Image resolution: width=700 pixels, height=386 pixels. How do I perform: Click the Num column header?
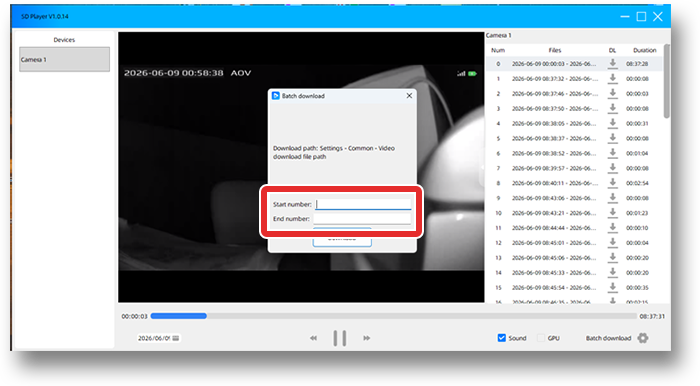[498, 50]
